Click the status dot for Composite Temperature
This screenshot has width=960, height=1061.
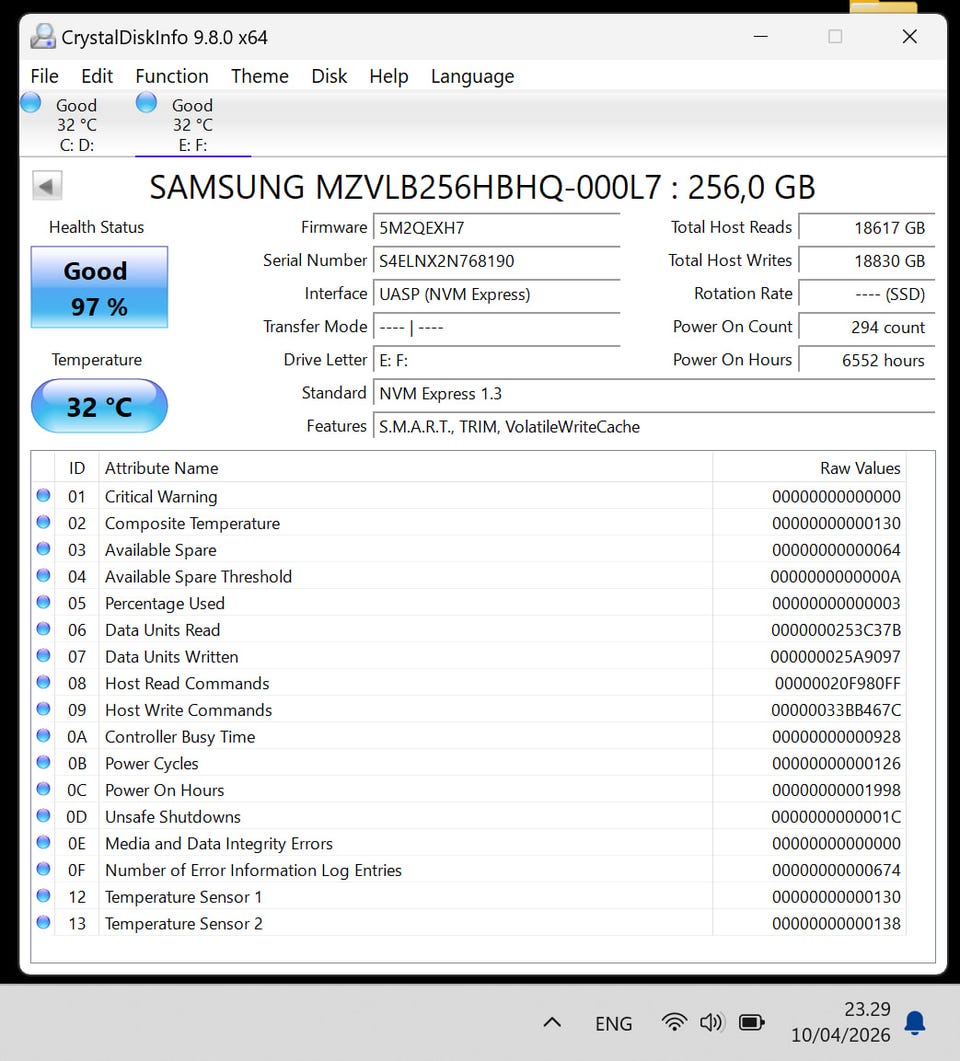43,522
